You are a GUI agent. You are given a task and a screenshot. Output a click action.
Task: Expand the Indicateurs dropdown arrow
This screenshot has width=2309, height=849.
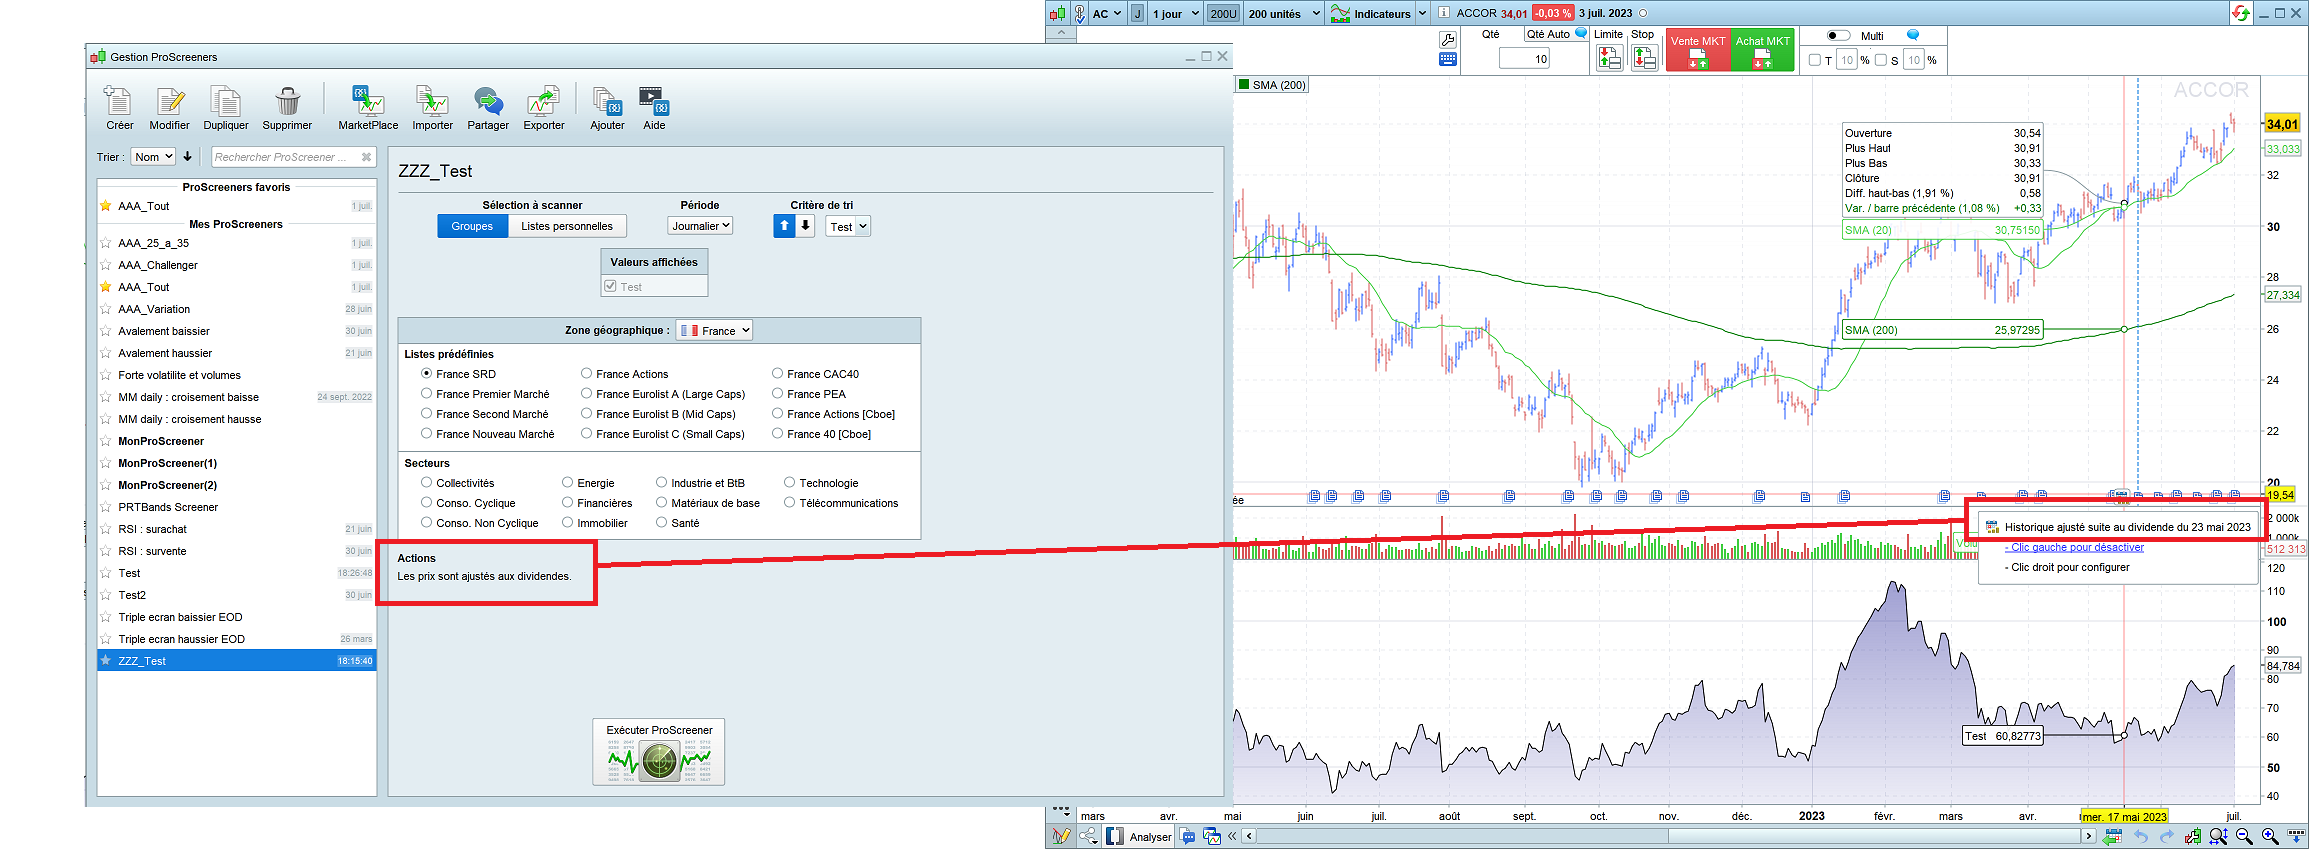[1422, 14]
